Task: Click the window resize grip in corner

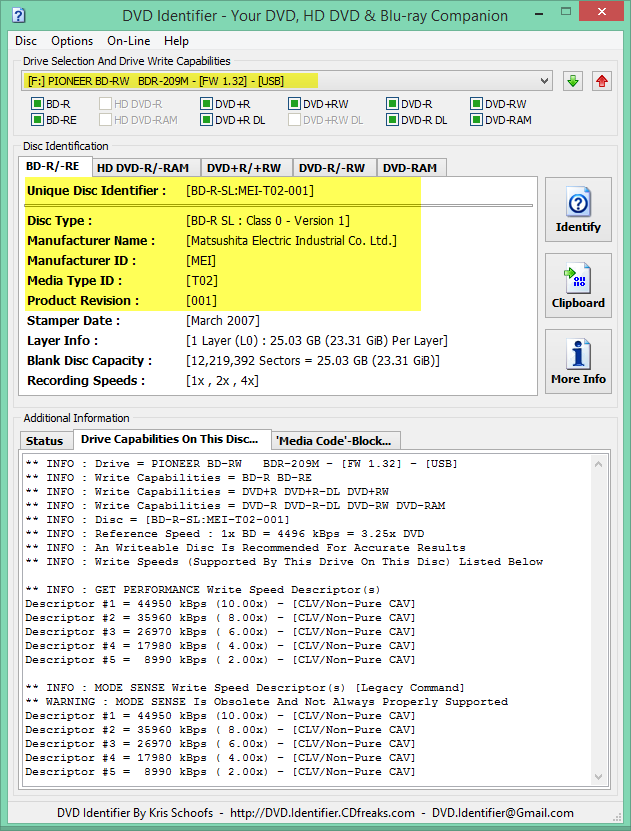Action: point(618,817)
